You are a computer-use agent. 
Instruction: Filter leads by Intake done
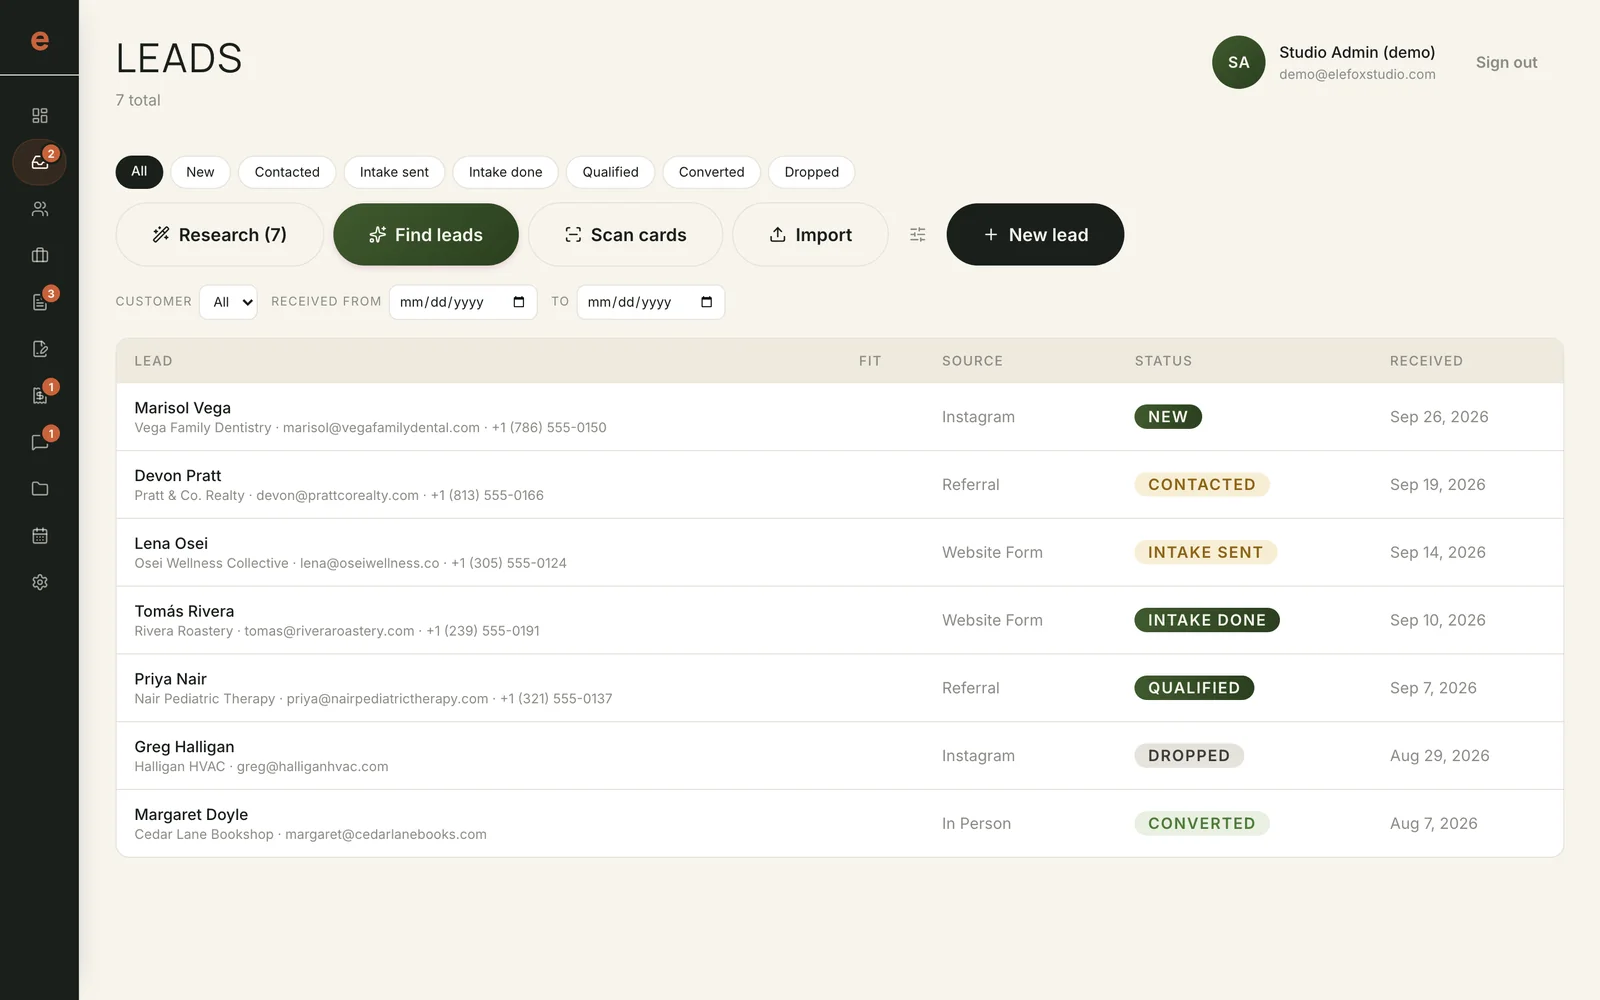(505, 172)
